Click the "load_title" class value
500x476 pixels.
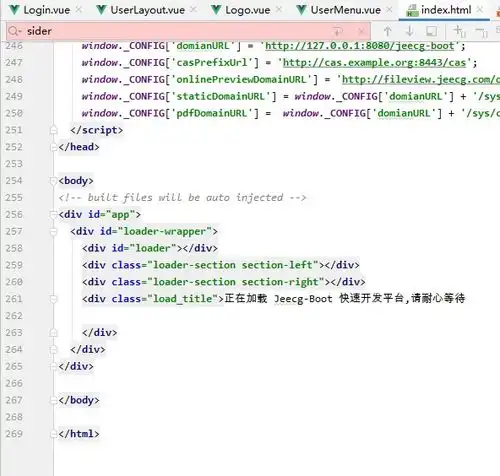pyautogui.click(x=182, y=299)
